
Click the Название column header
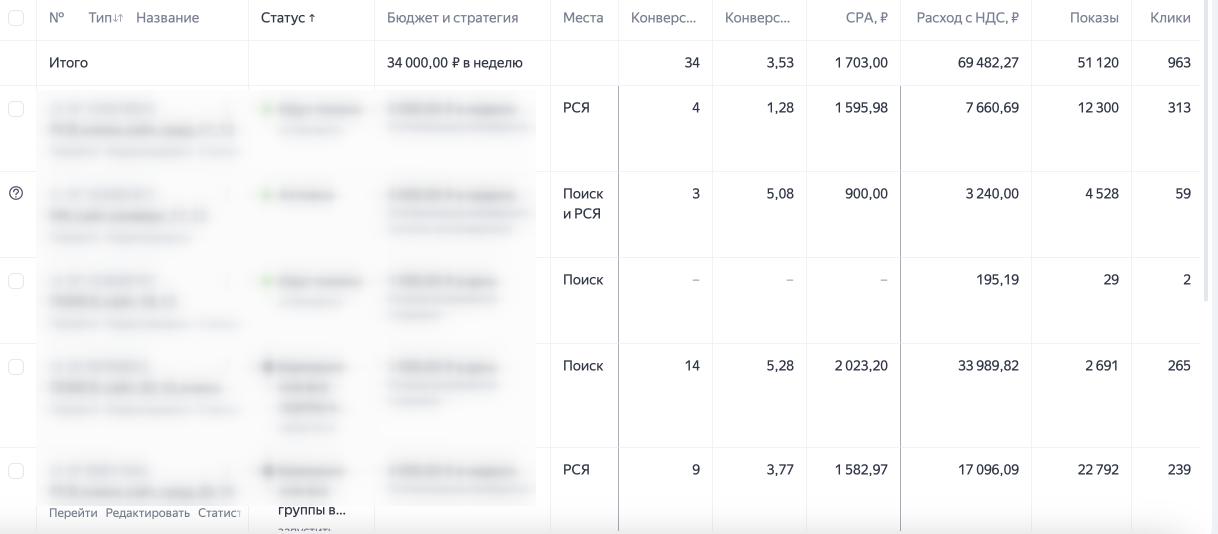click(x=167, y=18)
